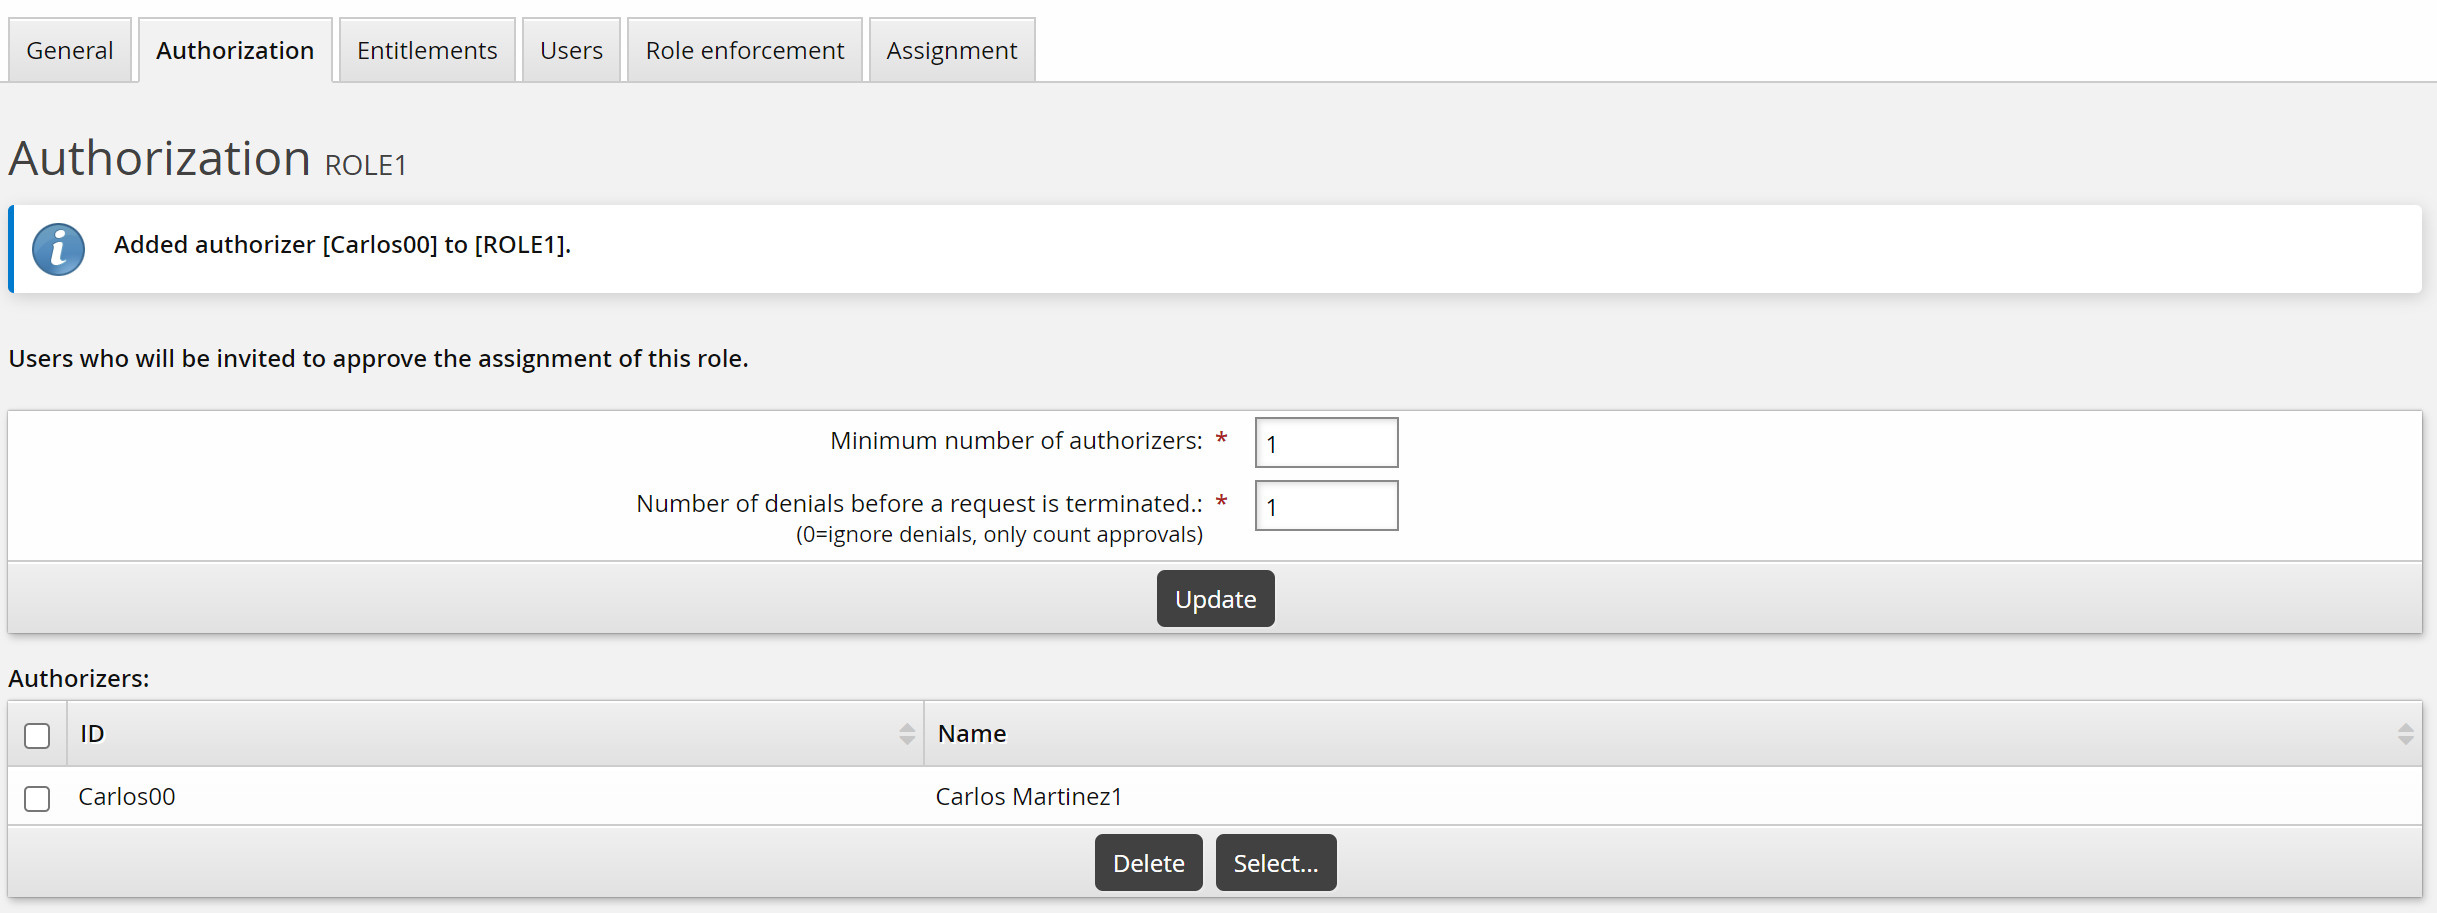The image size is (2437, 913).
Task: Click the Carlos Martinez1 name cell
Action: pyautogui.click(x=1028, y=797)
